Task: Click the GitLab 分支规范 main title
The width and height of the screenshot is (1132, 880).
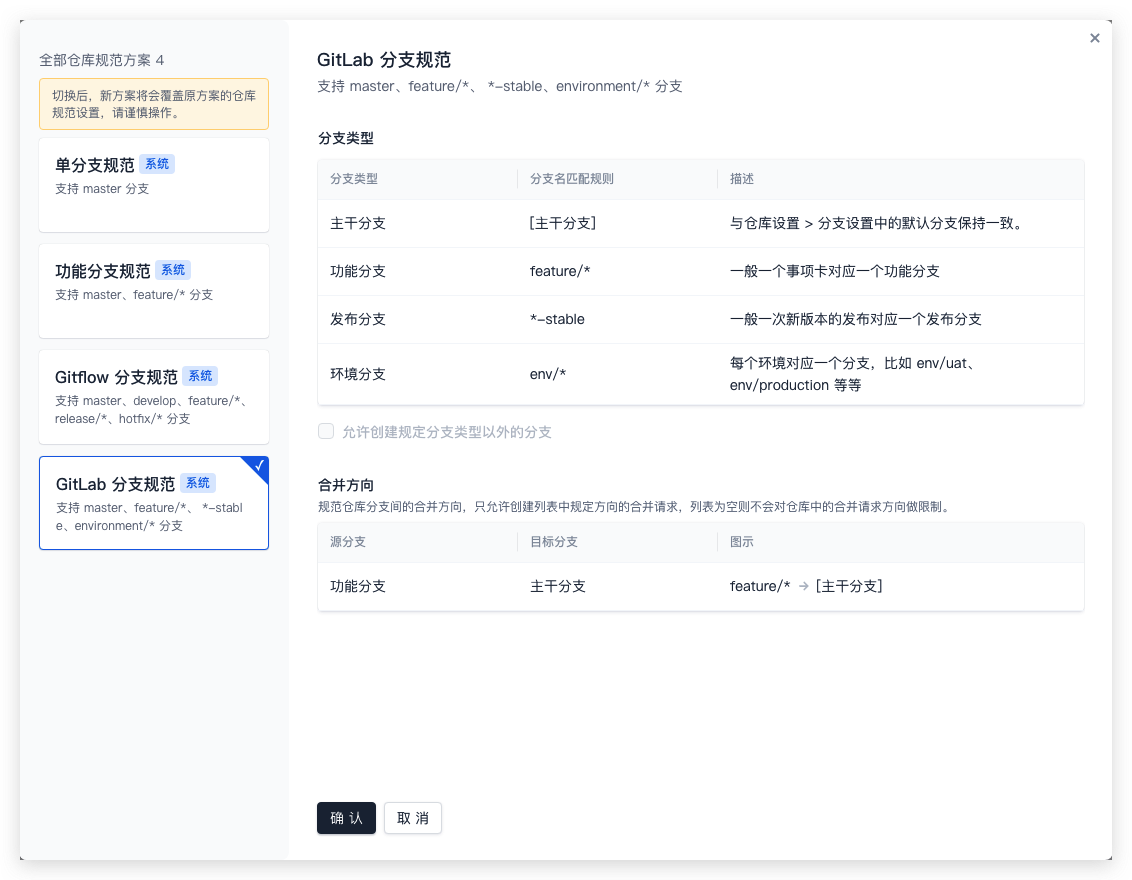Action: click(384, 60)
